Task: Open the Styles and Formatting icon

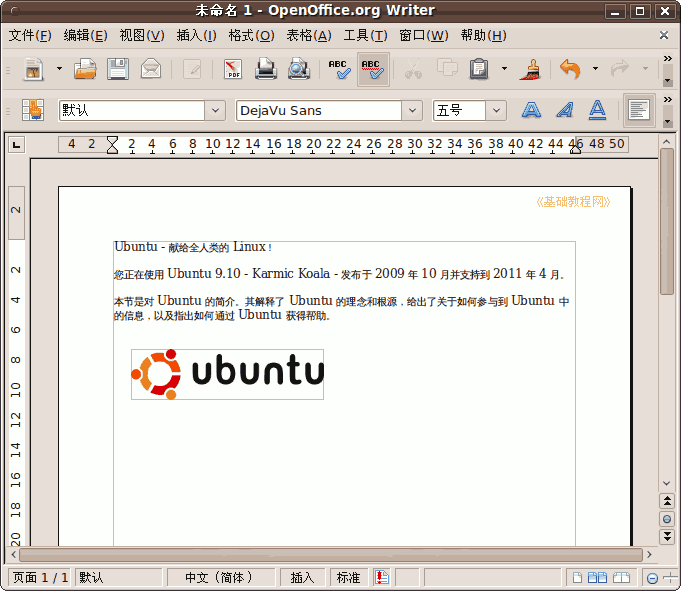Action: pyautogui.click(x=33, y=110)
